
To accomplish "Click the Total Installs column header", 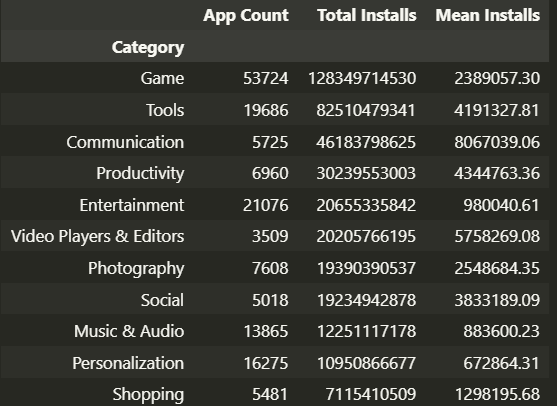I will click(x=367, y=15).
